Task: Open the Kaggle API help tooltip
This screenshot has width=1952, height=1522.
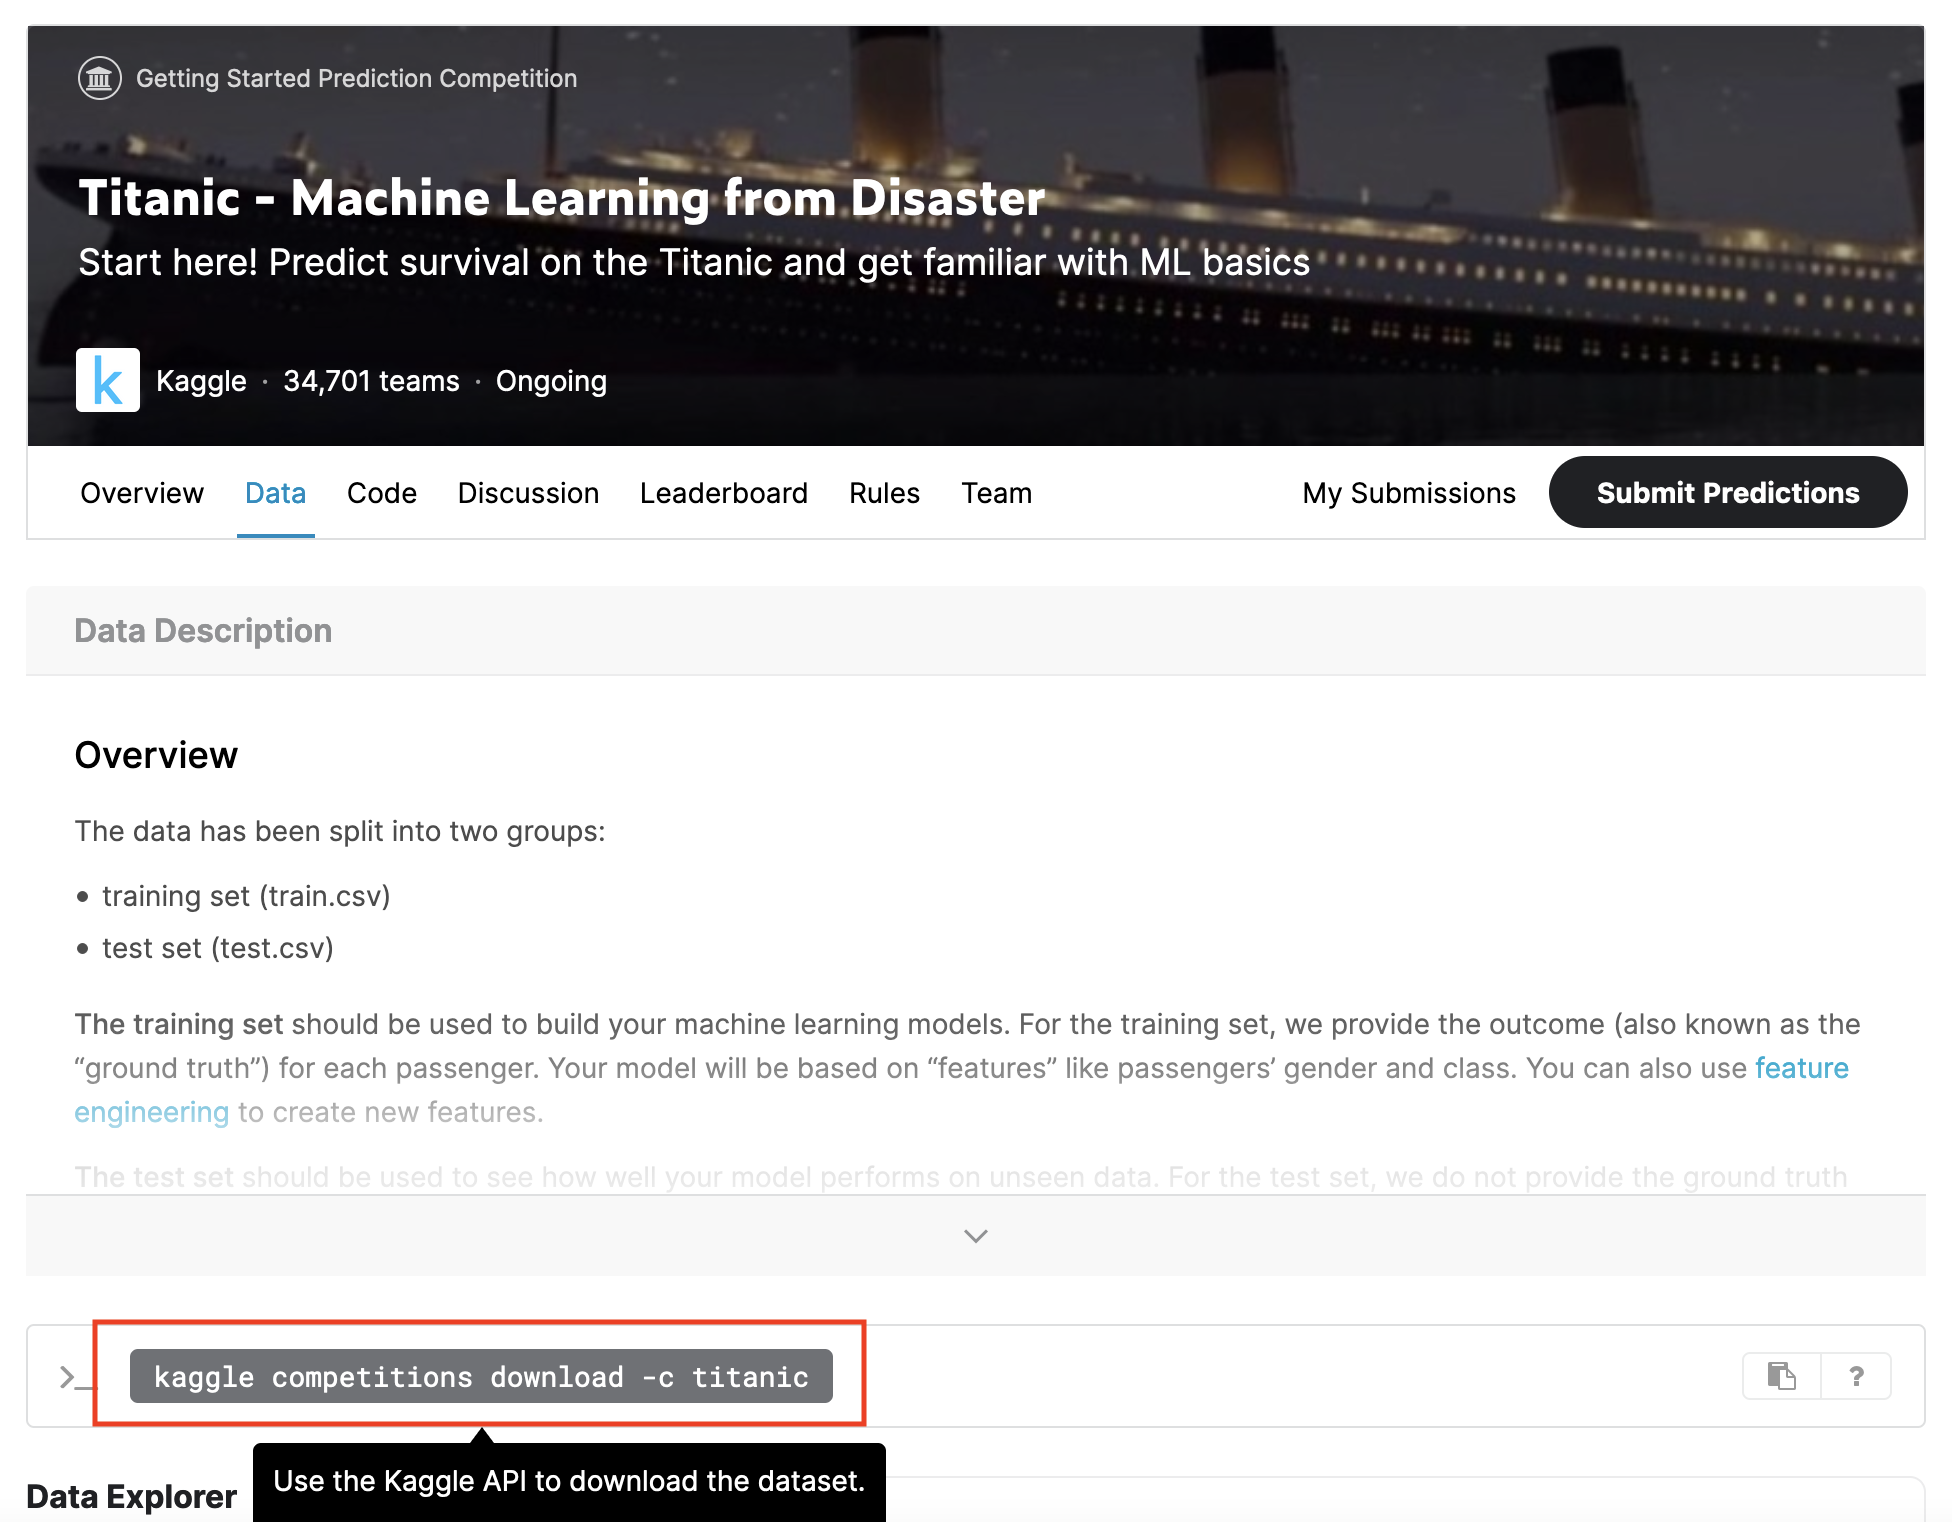Action: click(x=1857, y=1376)
